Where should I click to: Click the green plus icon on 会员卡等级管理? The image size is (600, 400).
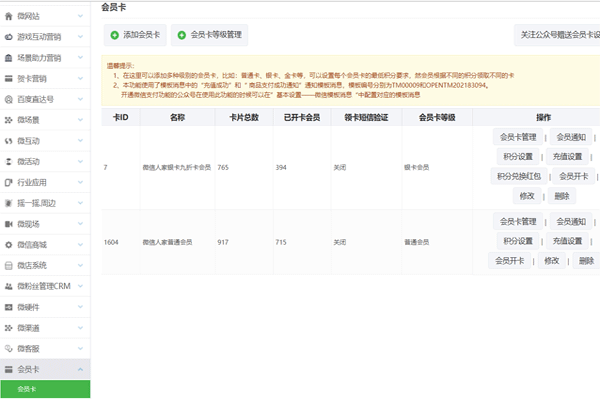click(x=182, y=35)
